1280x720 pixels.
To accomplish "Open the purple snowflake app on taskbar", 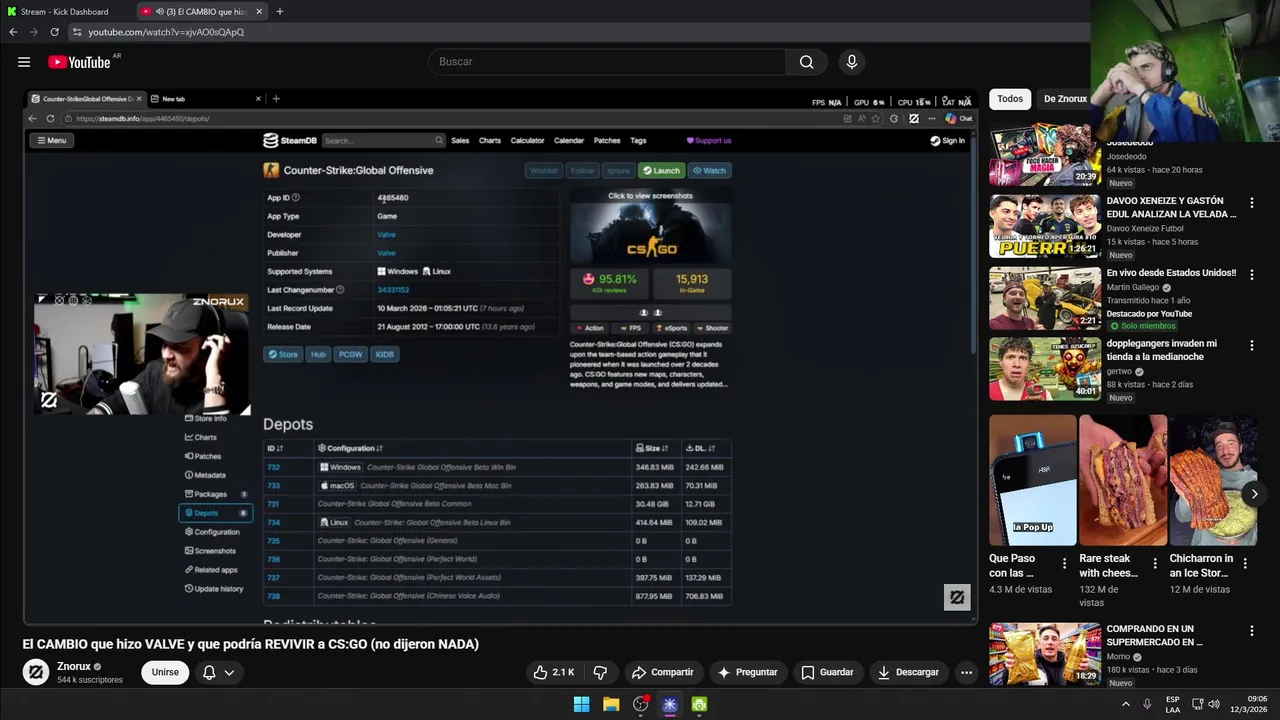I will point(670,704).
